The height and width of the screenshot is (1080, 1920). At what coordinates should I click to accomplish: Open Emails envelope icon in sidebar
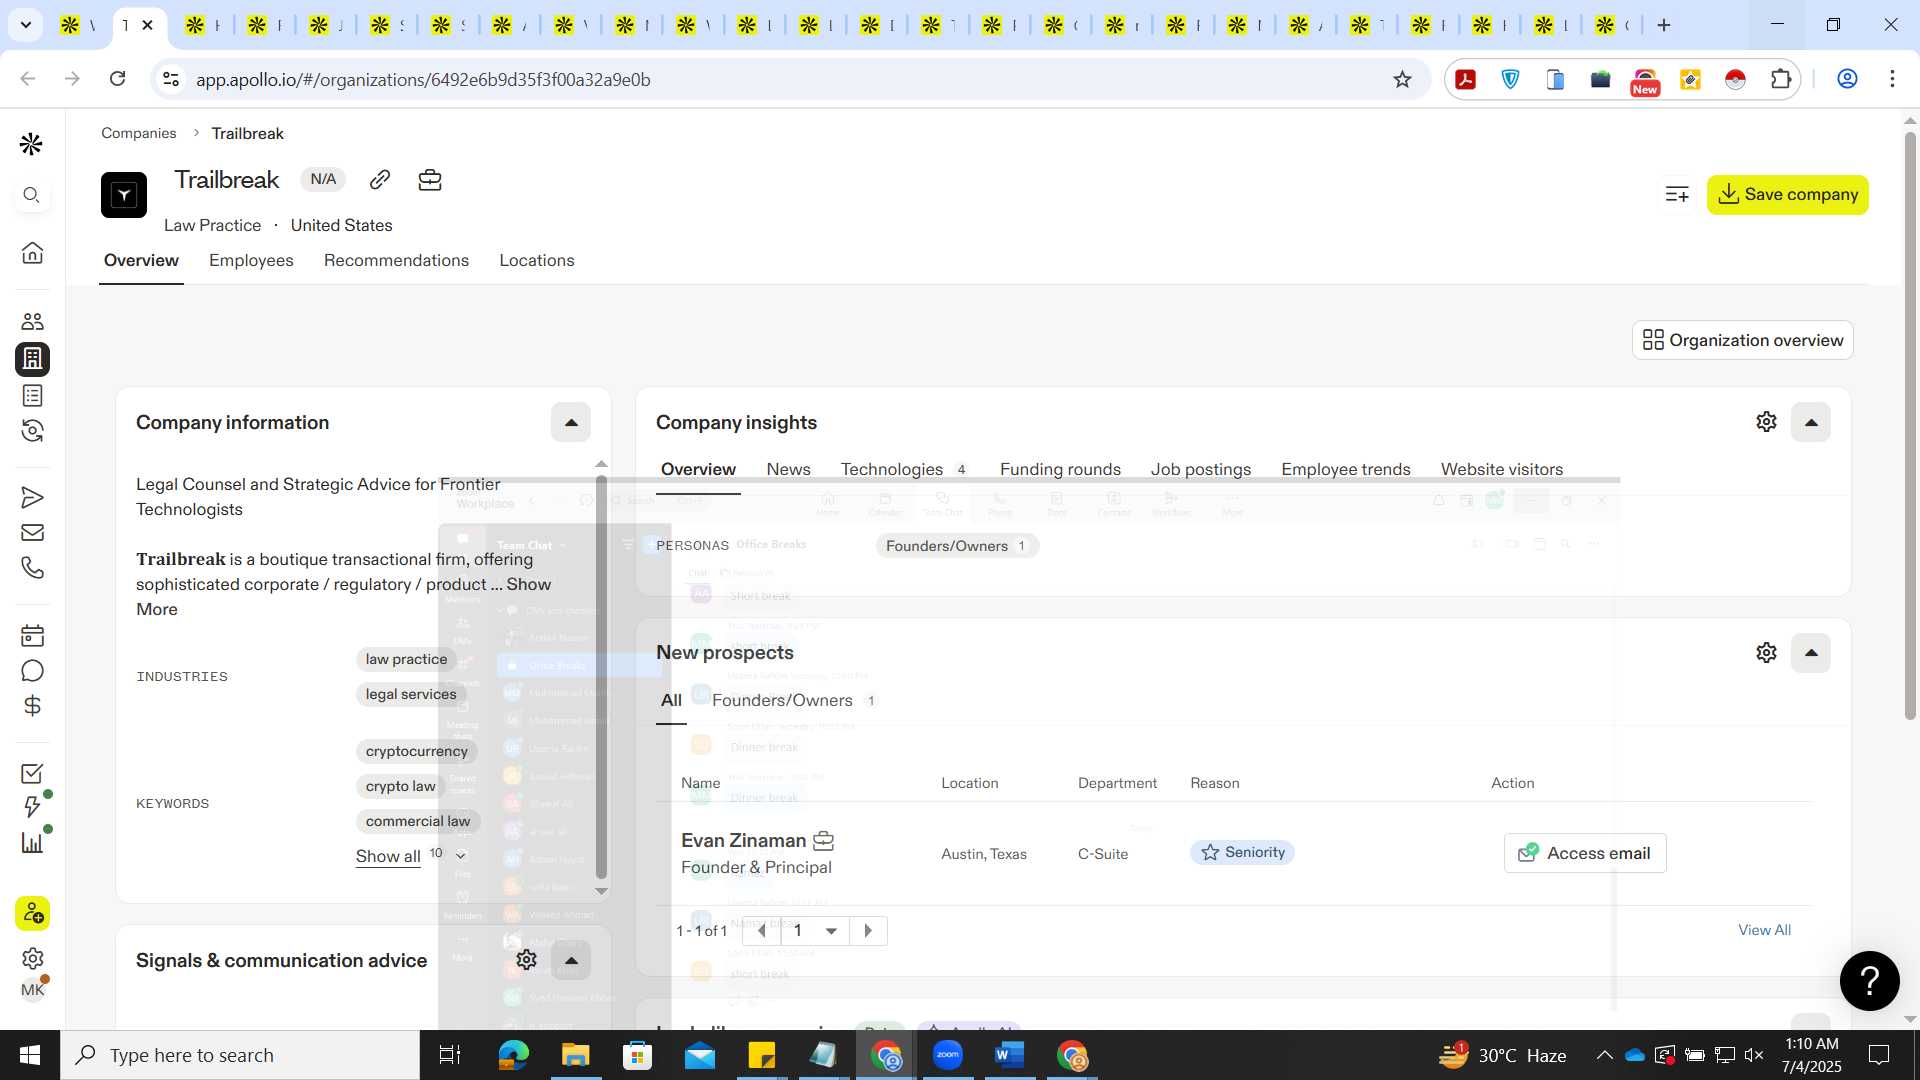(x=32, y=533)
